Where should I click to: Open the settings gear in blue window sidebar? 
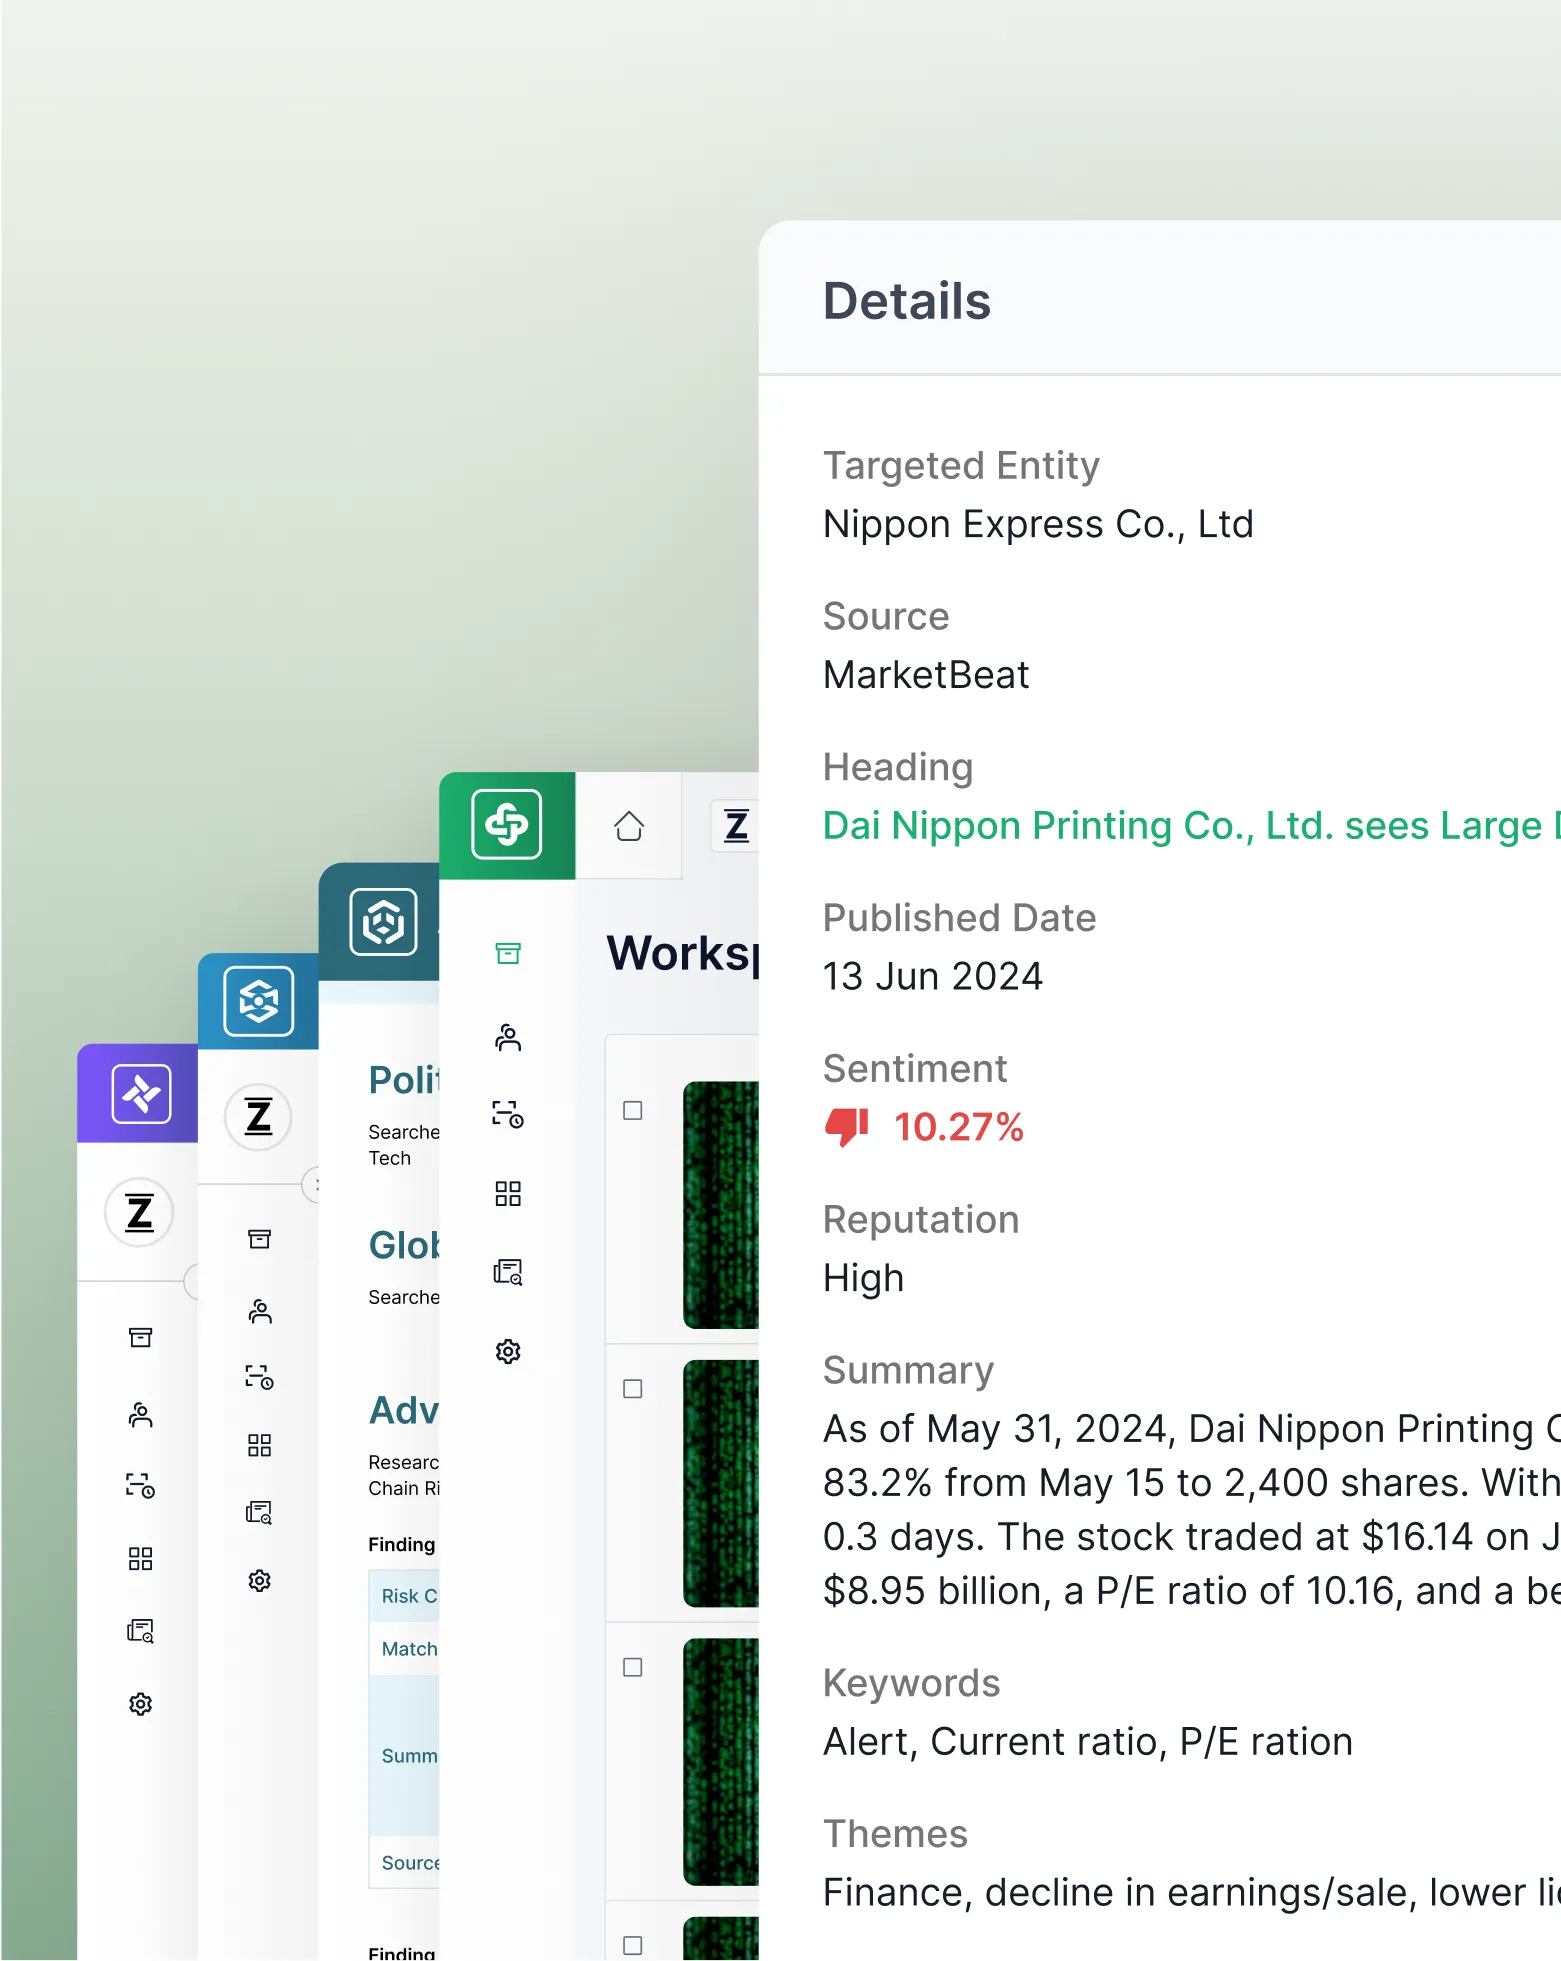(260, 1580)
